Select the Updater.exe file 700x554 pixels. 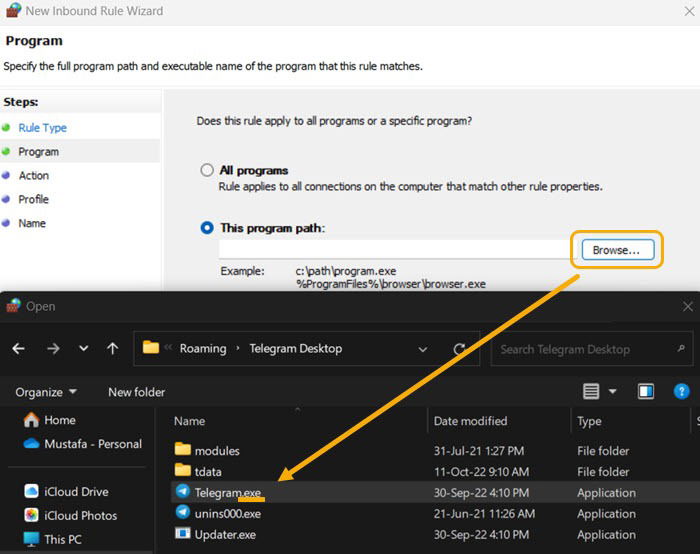click(215, 534)
